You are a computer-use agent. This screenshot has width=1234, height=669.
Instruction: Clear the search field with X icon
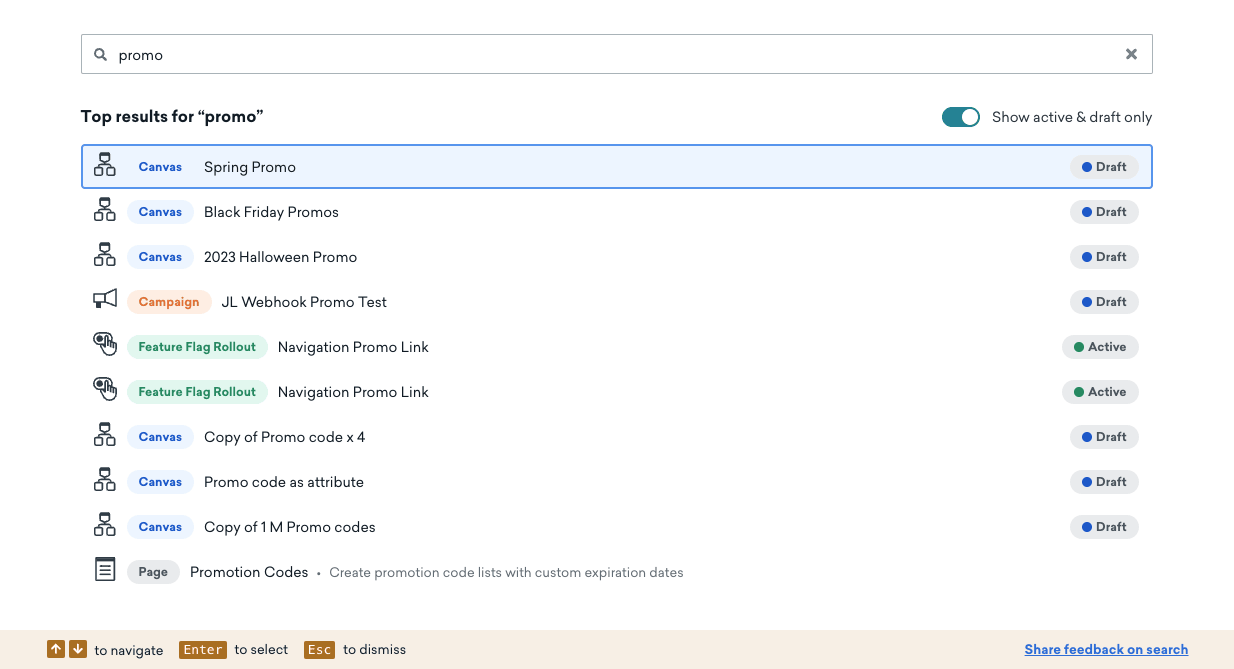1131,55
